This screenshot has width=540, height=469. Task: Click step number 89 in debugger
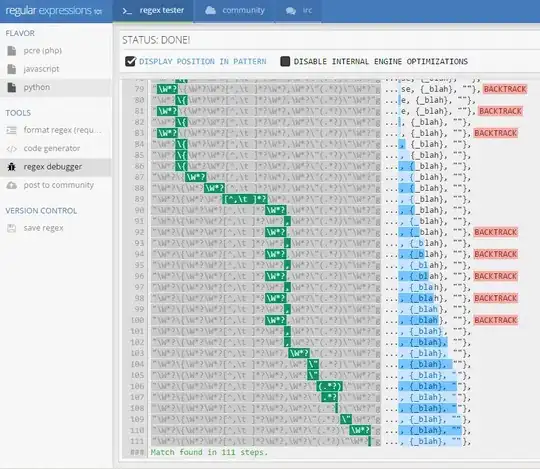[139, 199]
